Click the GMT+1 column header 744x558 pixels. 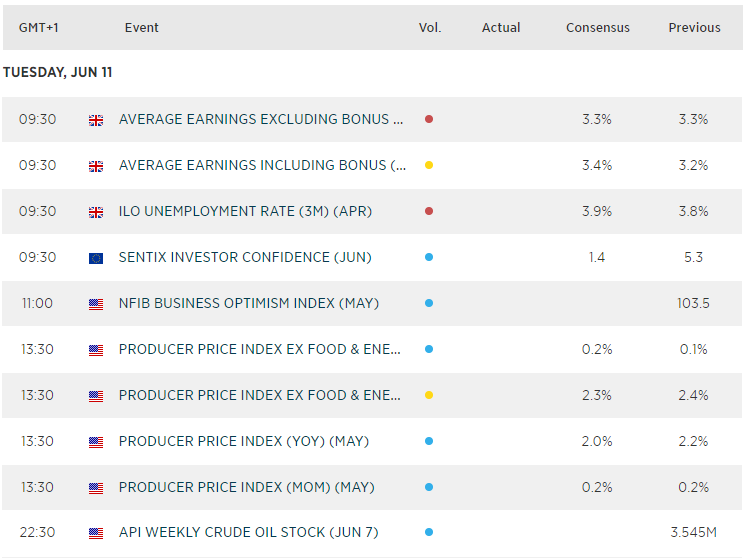point(38,28)
